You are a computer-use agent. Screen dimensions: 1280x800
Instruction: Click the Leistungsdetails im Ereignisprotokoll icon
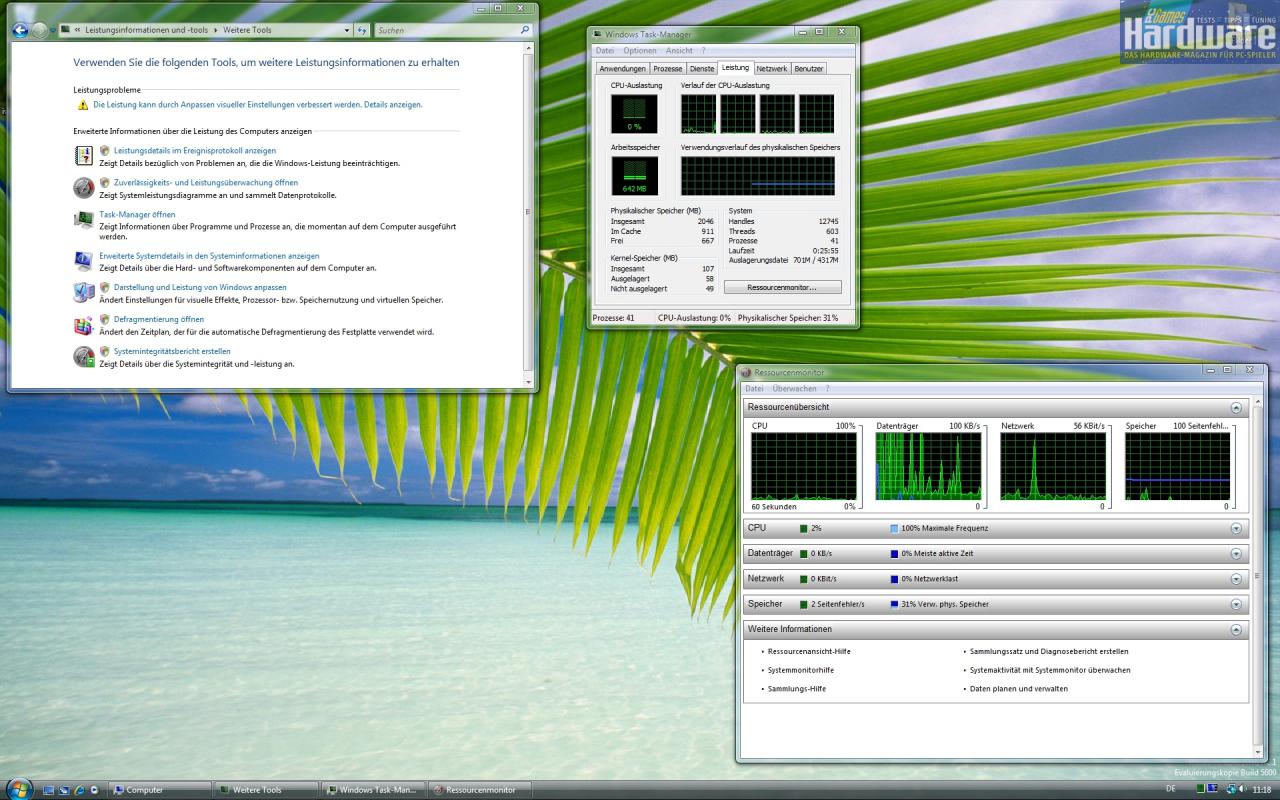pyautogui.click(x=84, y=154)
